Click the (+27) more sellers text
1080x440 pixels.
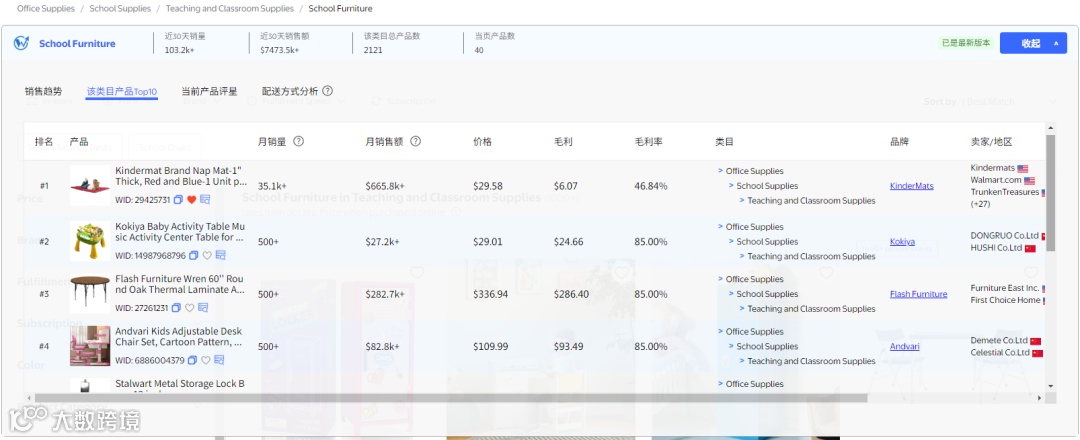tap(980, 204)
